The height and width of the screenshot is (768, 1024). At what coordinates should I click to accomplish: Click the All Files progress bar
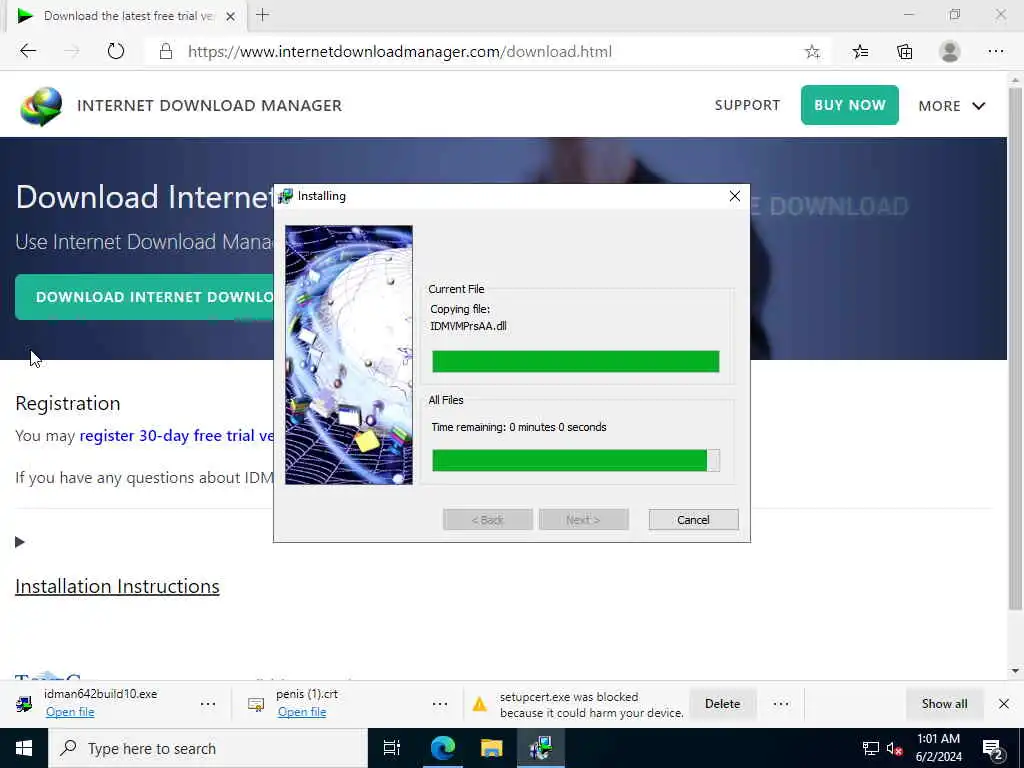575,460
